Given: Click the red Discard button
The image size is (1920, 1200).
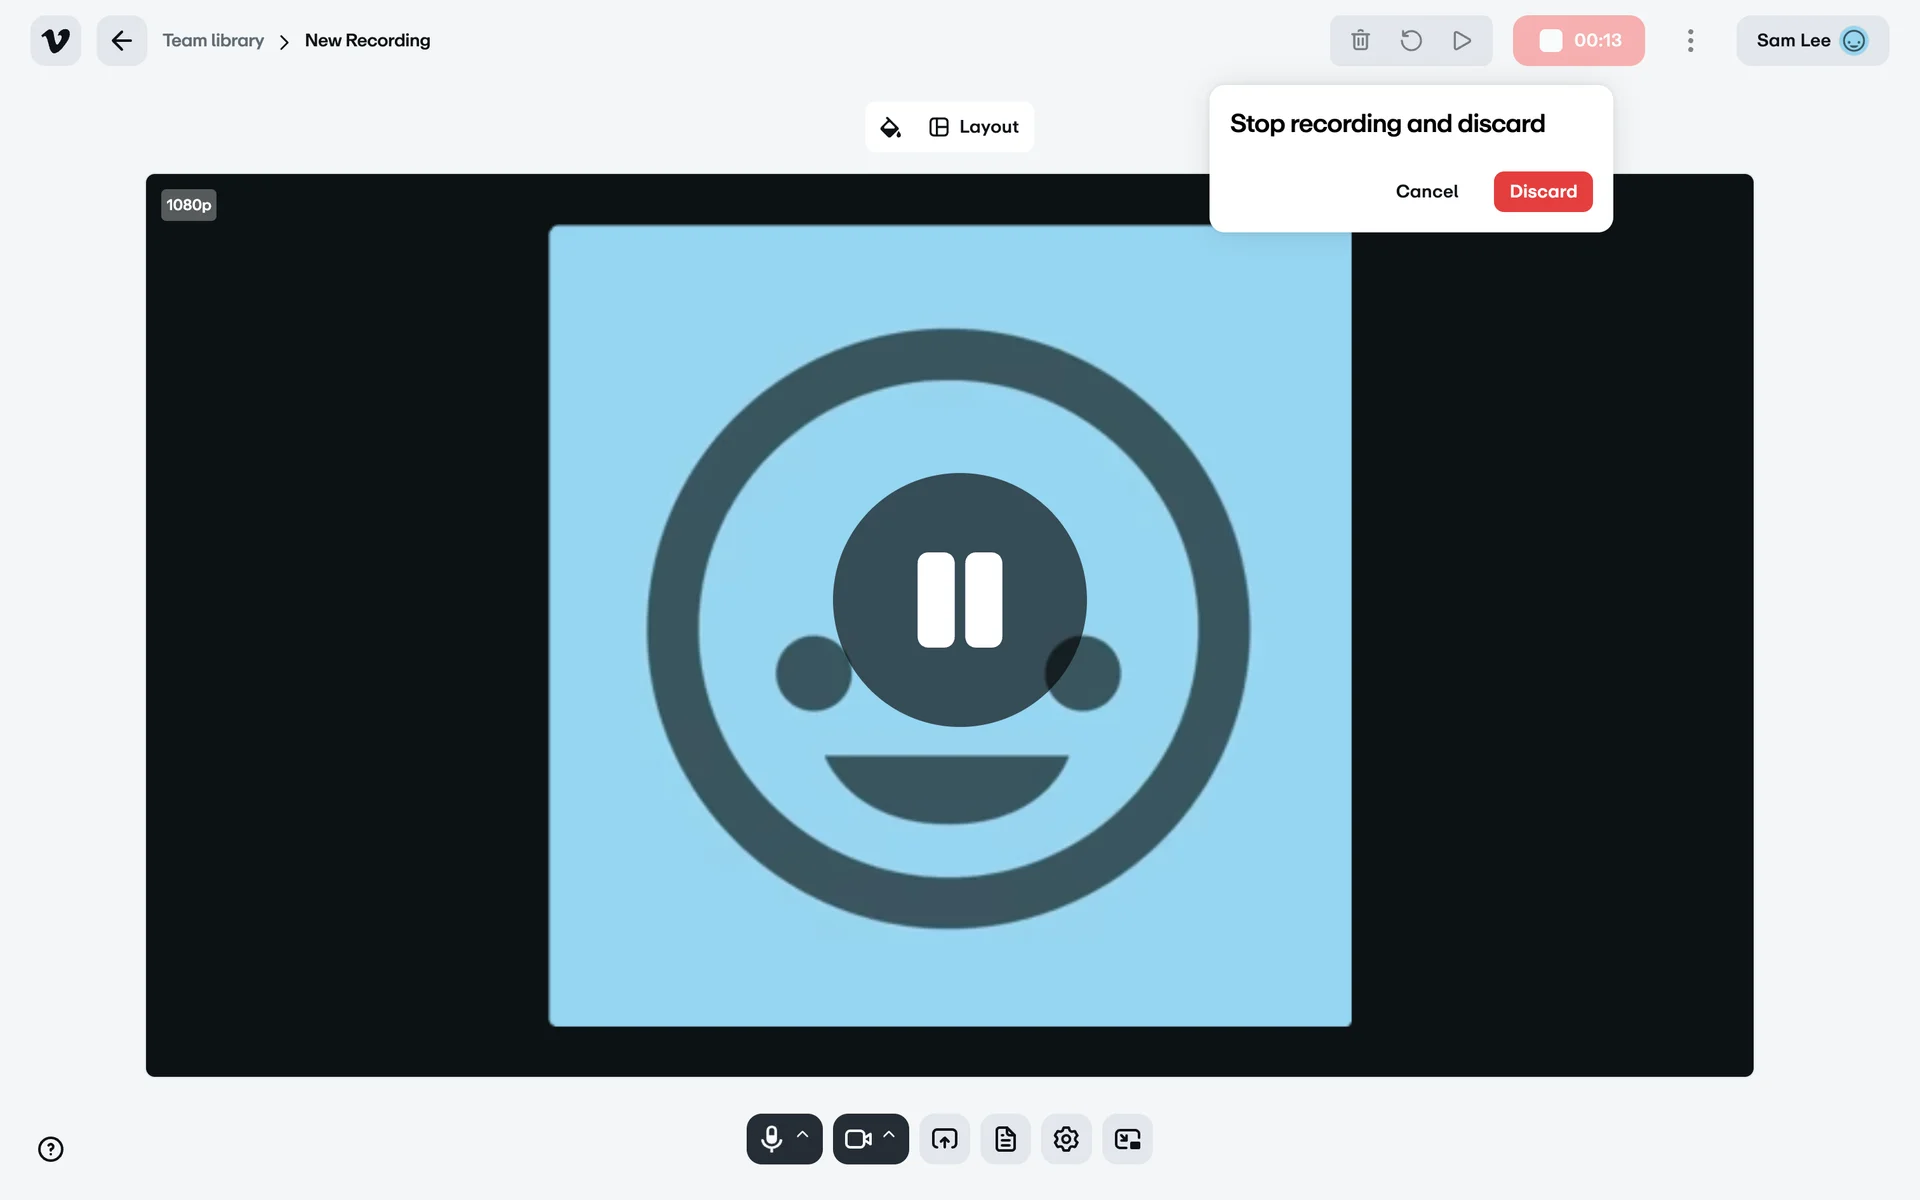Looking at the screenshot, I should click(x=1542, y=192).
